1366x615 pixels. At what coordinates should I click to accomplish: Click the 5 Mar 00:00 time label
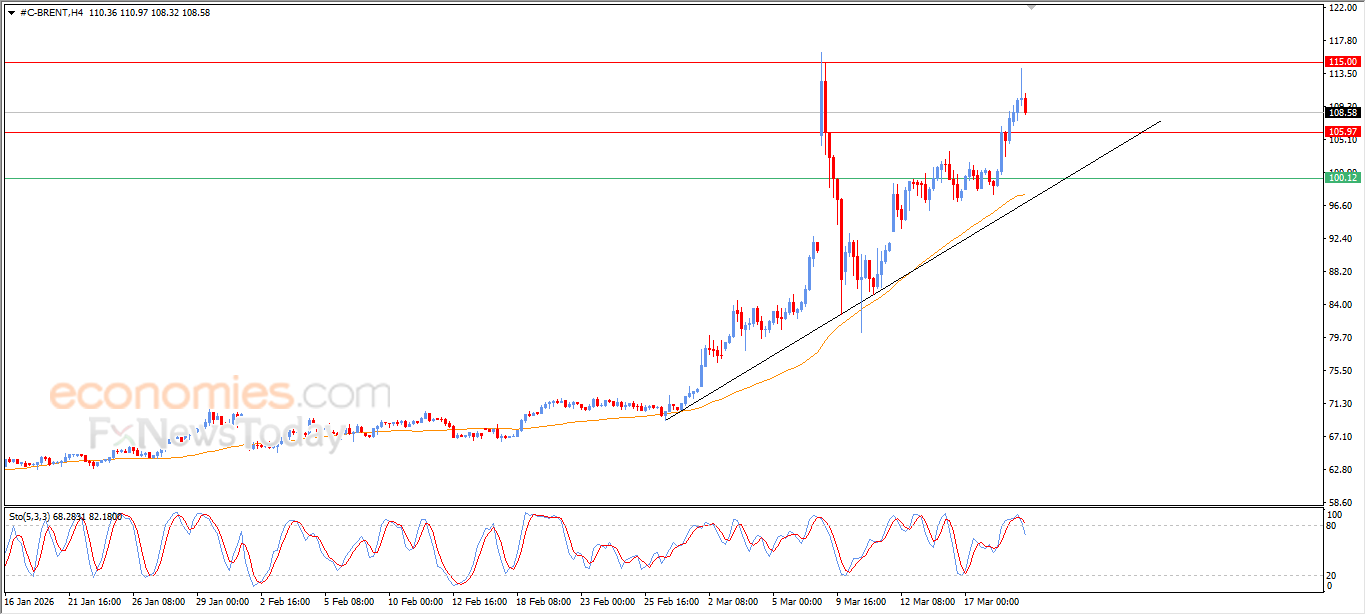[x=797, y=602]
